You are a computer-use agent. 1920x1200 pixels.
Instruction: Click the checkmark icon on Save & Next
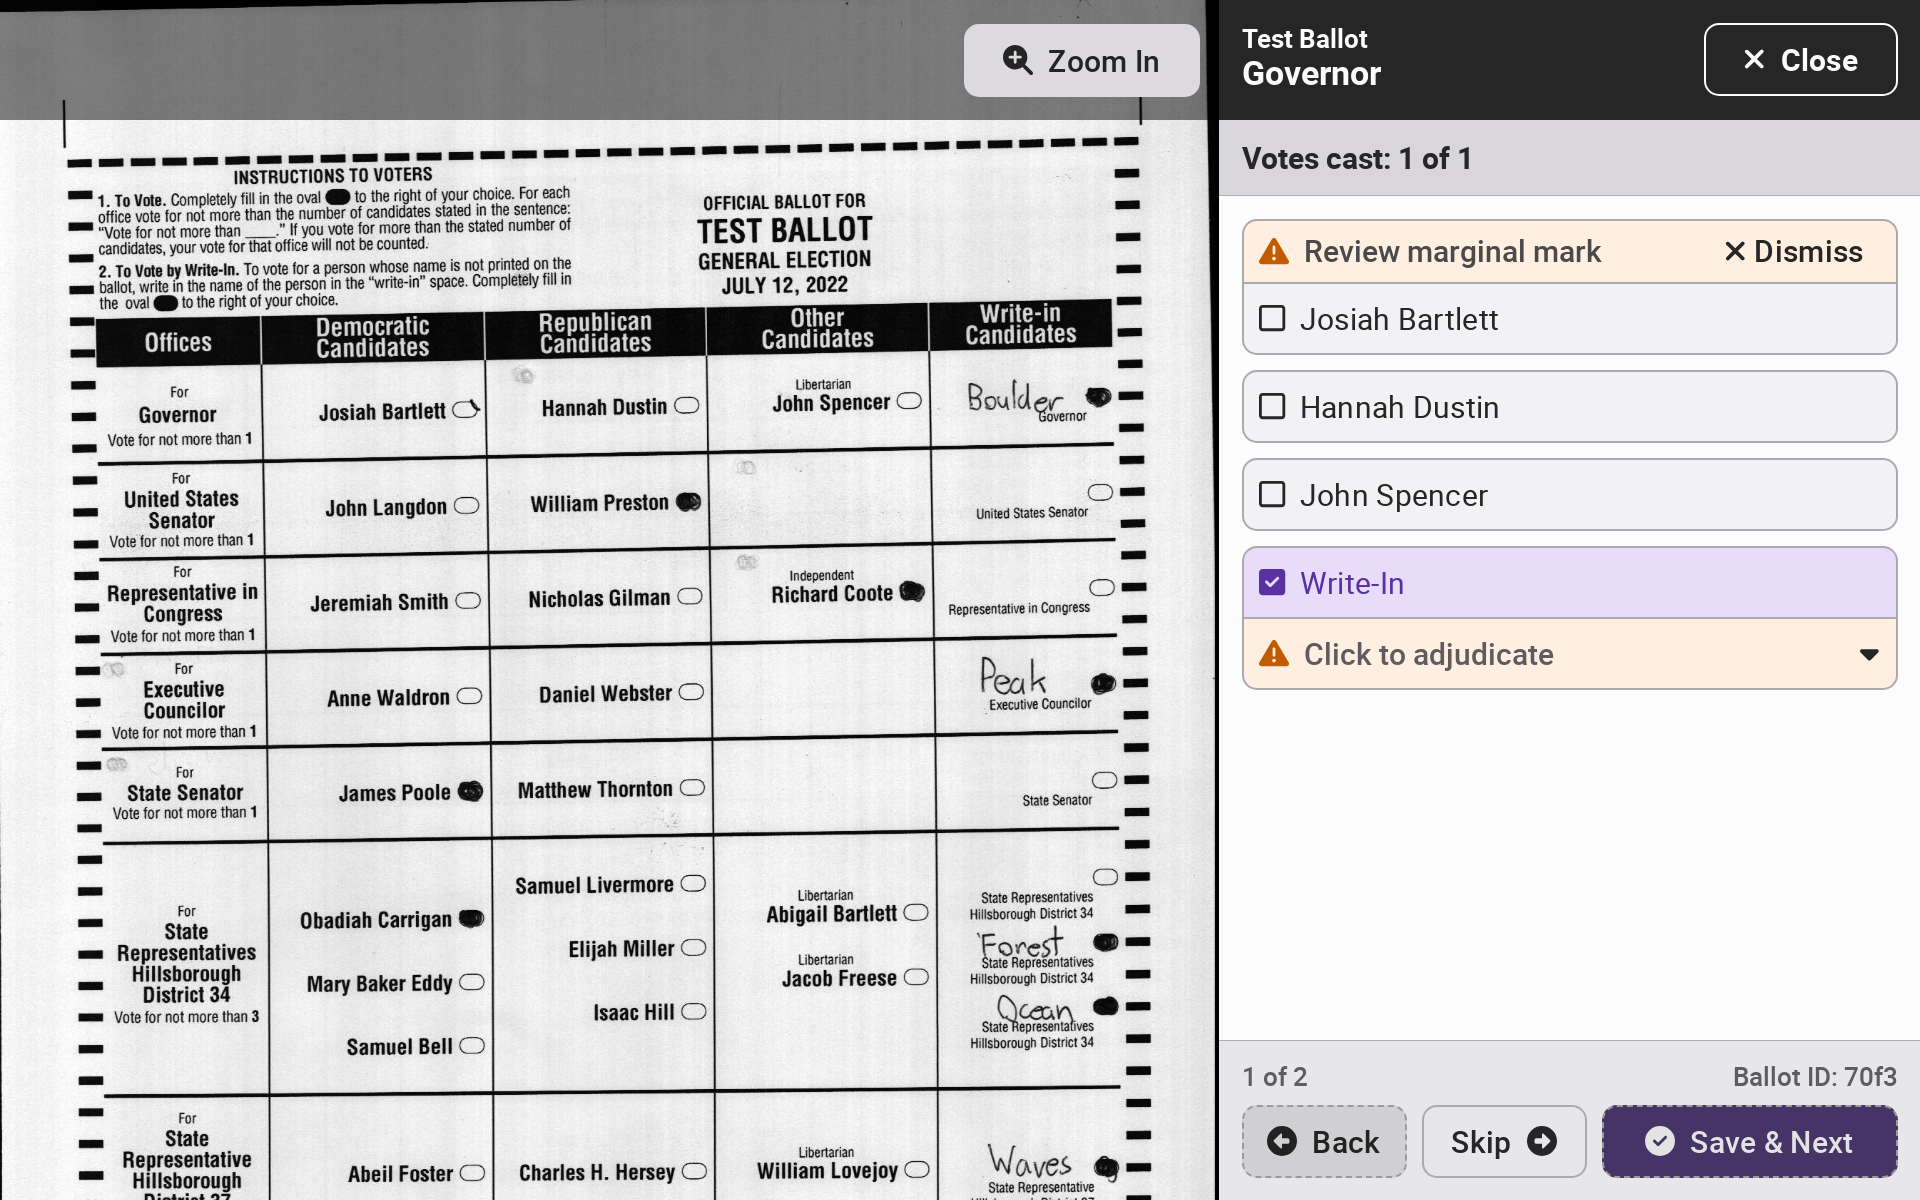click(1660, 1141)
